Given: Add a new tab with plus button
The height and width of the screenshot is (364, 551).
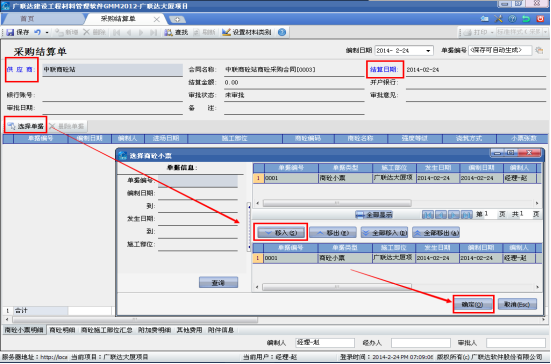Looking at the screenshot, I should [177, 19].
